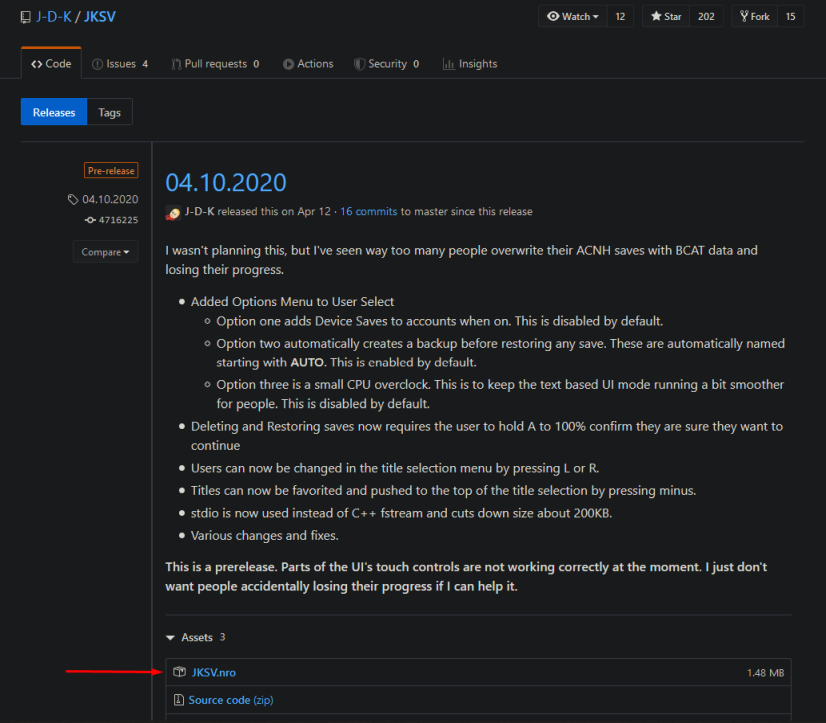Fork the JKSV repository
This screenshot has width=826, height=723.
point(754,16)
